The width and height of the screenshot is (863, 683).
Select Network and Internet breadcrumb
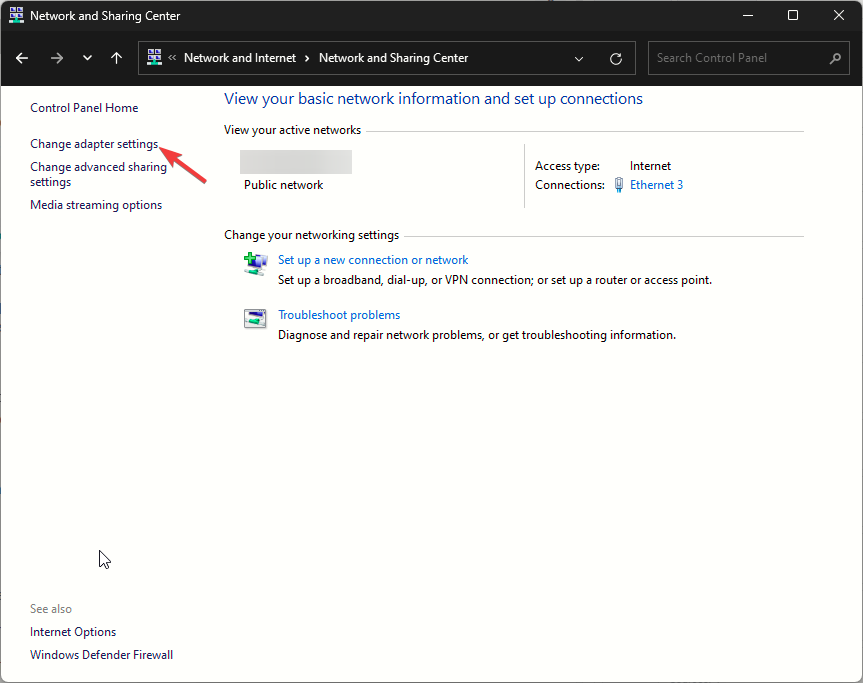pos(240,58)
